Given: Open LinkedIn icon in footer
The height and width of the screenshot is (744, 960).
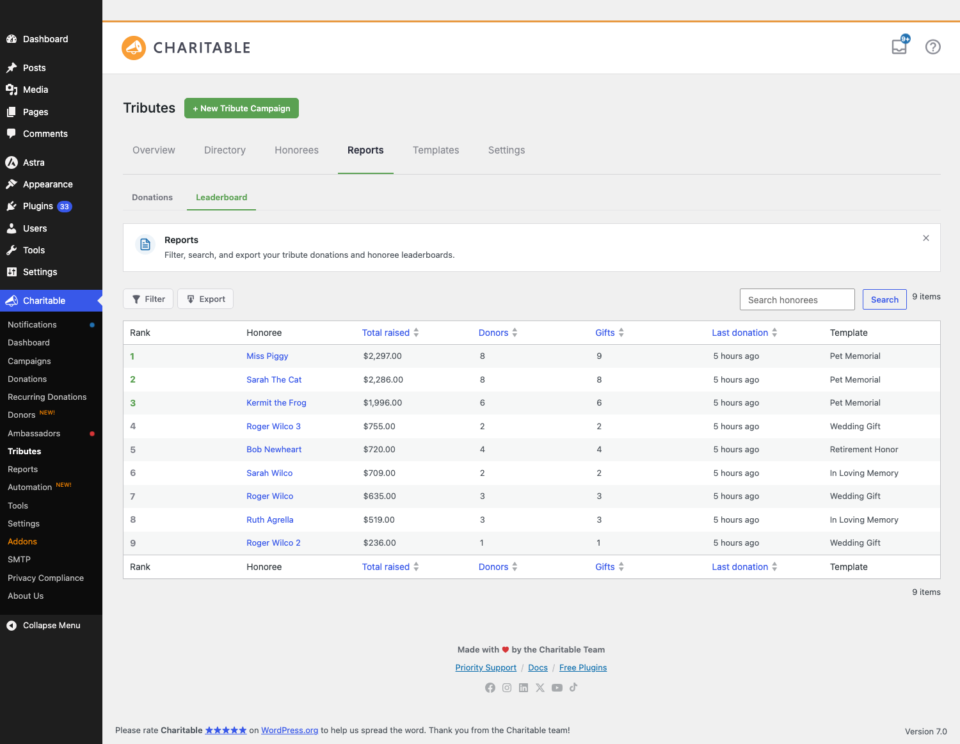Looking at the screenshot, I should pos(523,688).
